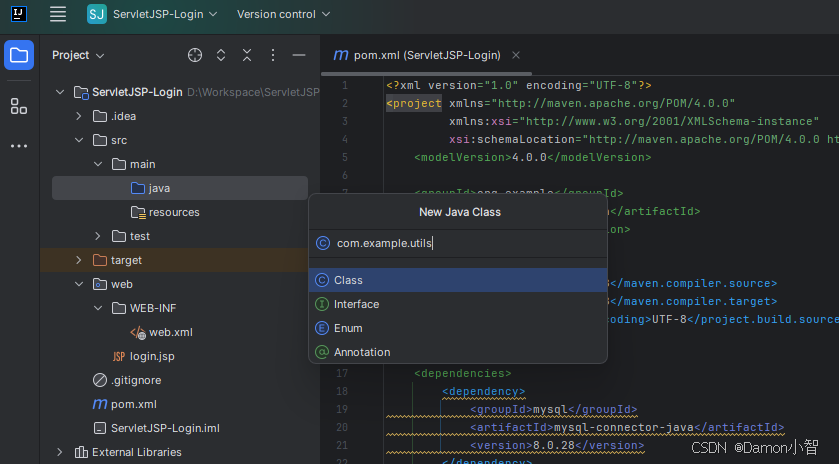Hide the Project panel with minus icon
This screenshot has height=464, width=839.
pyautogui.click(x=299, y=55)
